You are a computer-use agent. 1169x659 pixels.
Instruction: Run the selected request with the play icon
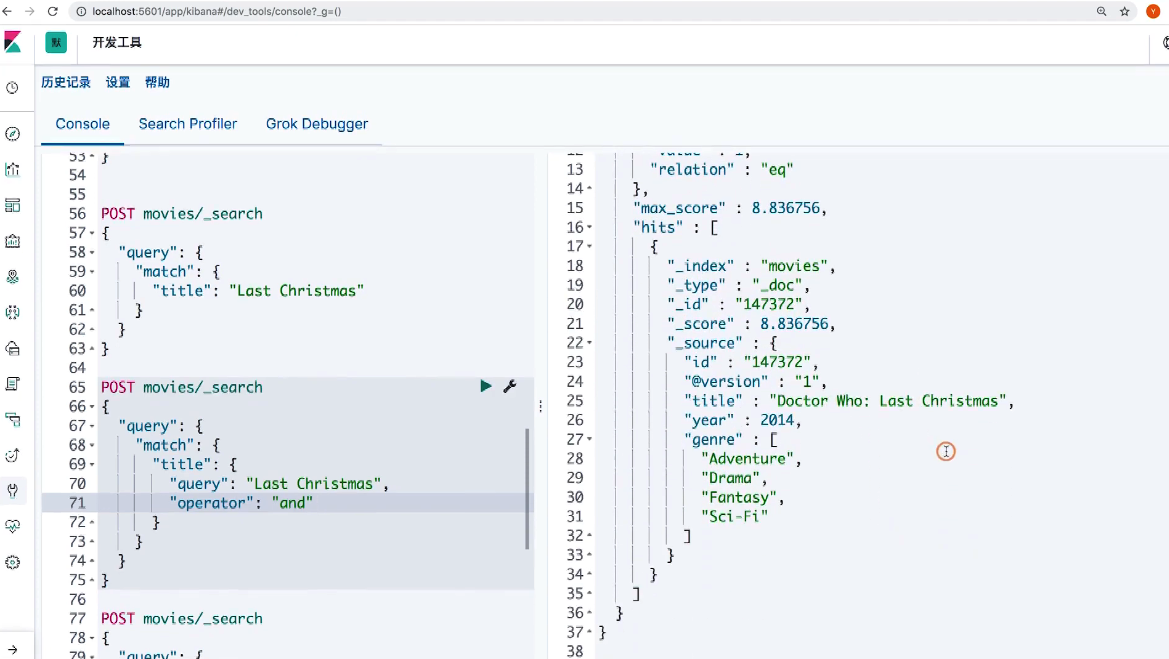pos(486,386)
